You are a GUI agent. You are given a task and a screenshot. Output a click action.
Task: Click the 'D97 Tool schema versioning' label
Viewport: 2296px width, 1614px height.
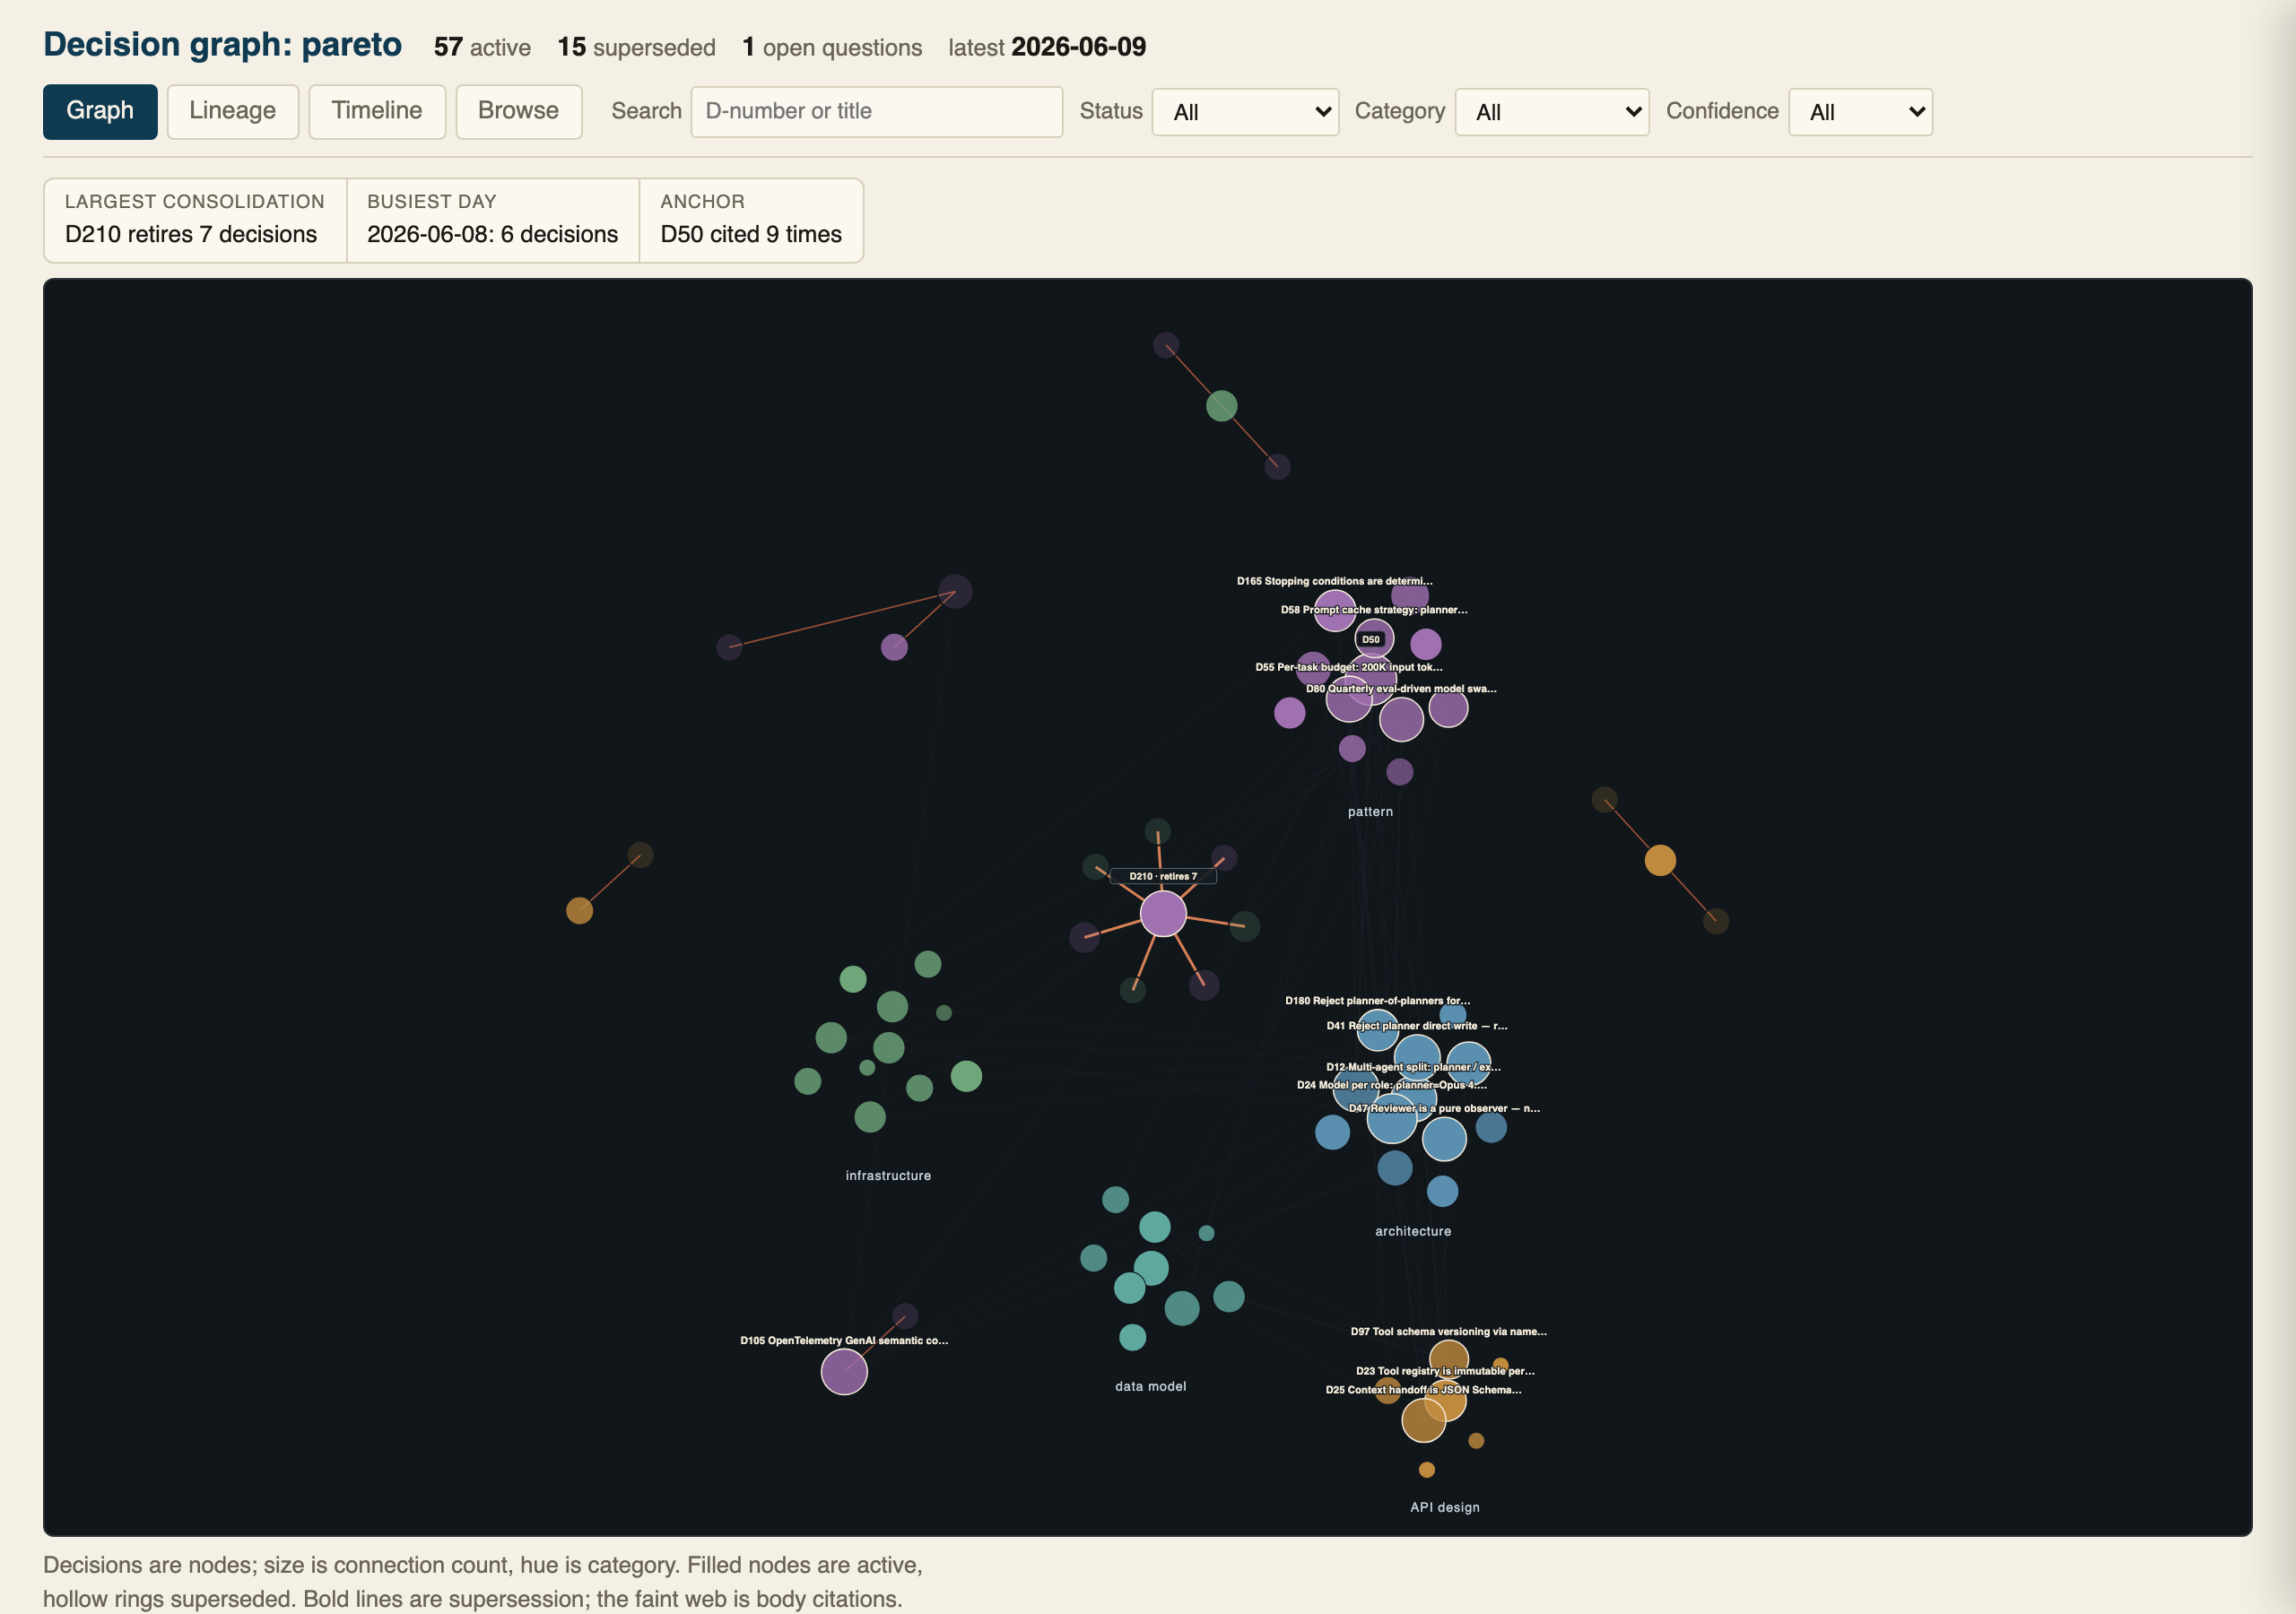(1448, 1331)
